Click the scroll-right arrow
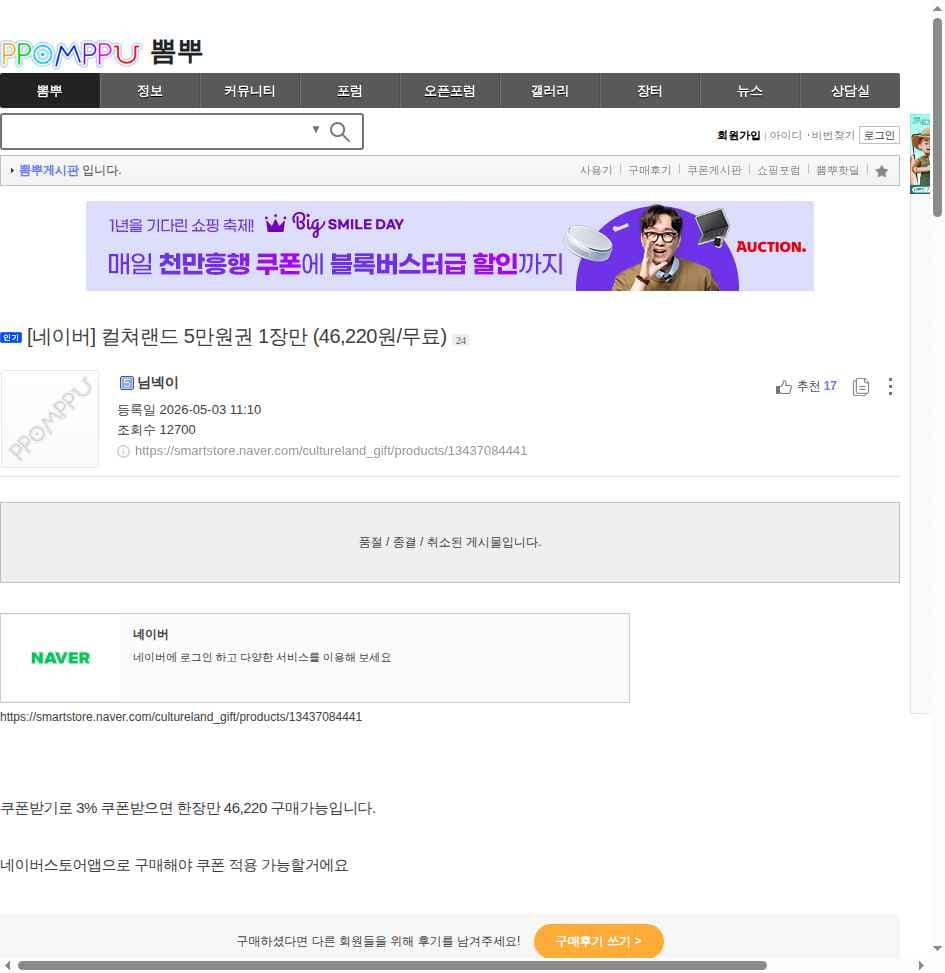The height and width of the screenshot is (973, 945). [x=921, y=966]
